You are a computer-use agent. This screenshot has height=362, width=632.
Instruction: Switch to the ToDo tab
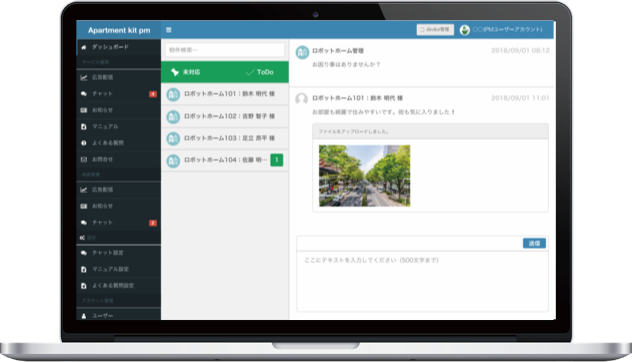tap(260, 72)
